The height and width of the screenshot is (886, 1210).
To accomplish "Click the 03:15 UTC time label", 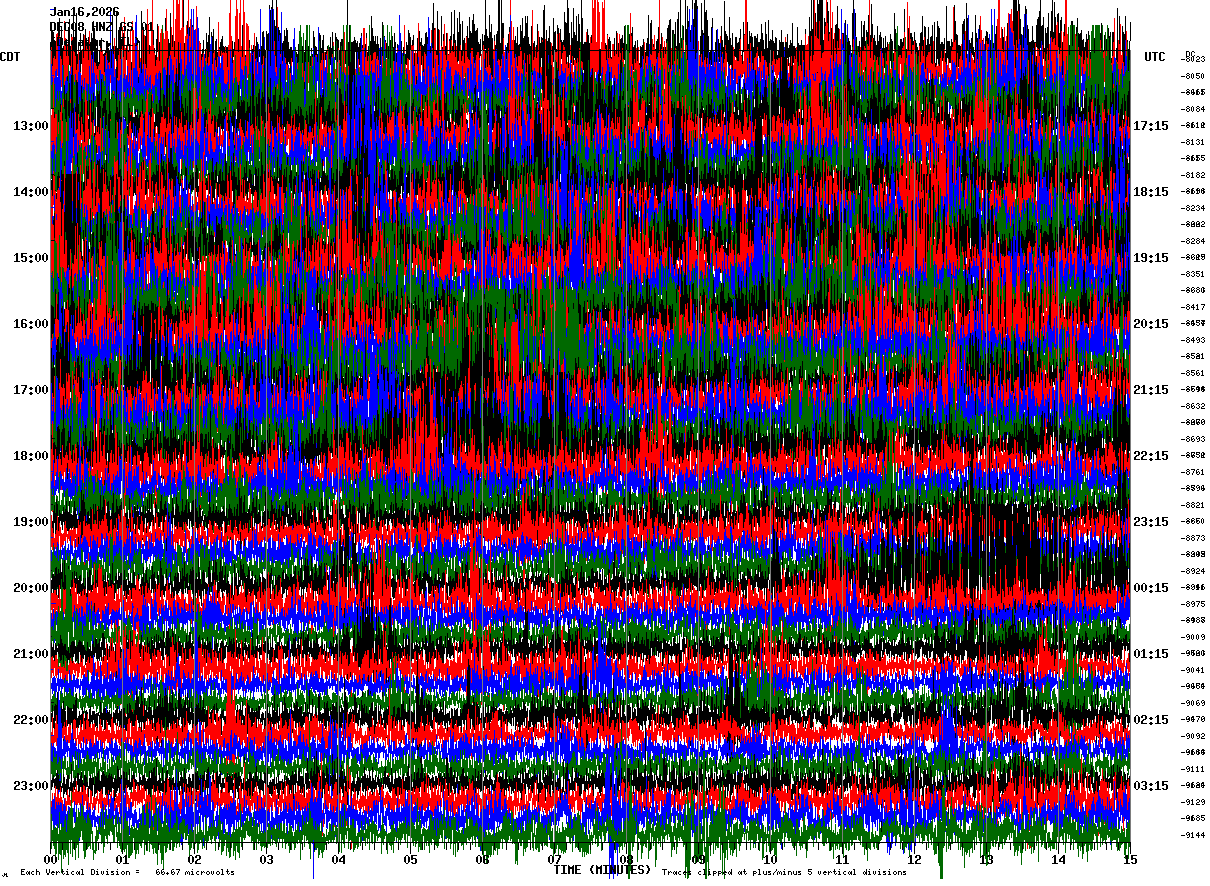I will click(x=1151, y=786).
